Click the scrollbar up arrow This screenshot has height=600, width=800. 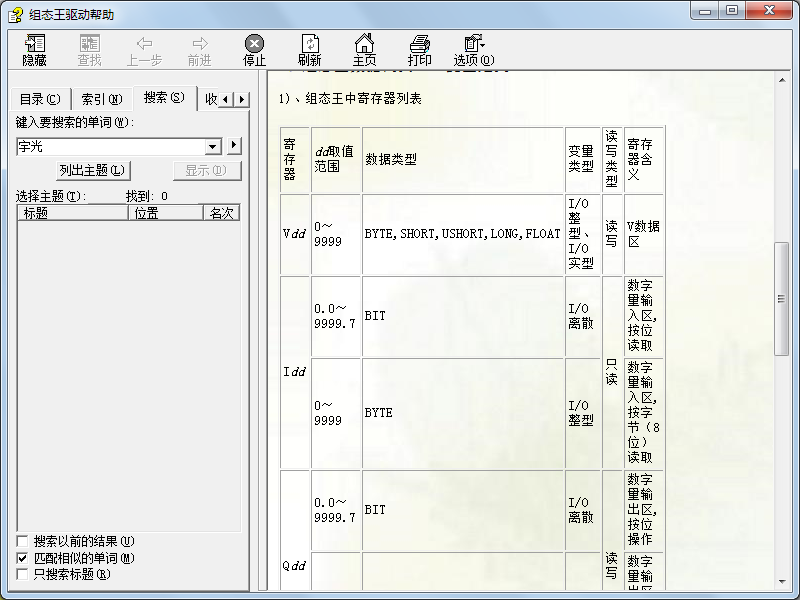[x=782, y=80]
